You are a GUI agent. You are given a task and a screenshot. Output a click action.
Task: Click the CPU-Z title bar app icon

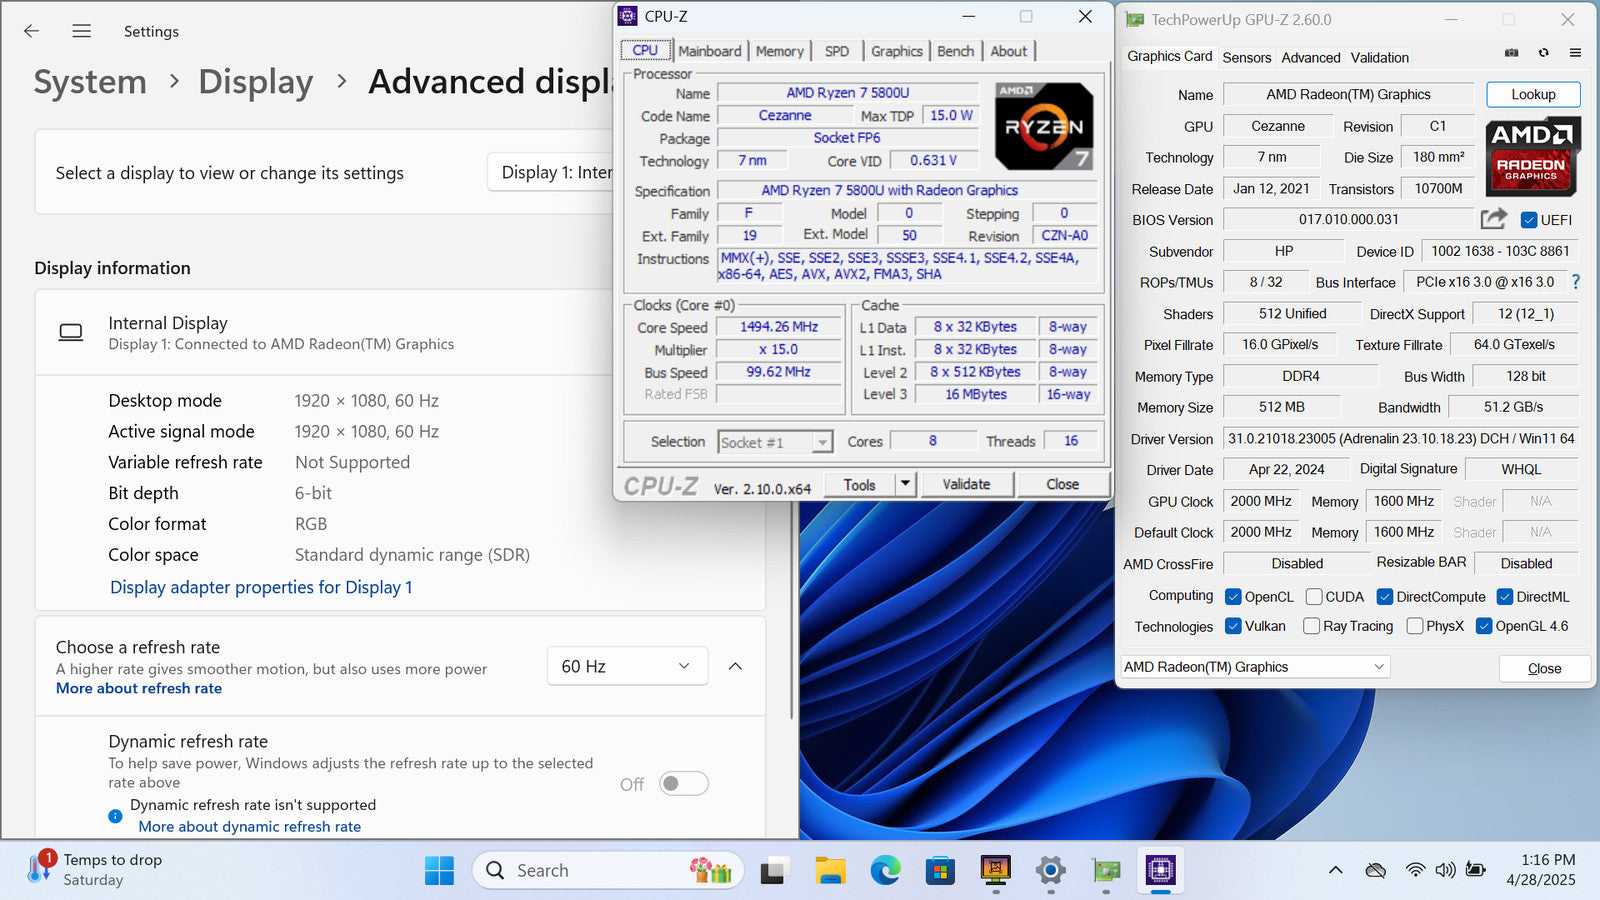[628, 16]
